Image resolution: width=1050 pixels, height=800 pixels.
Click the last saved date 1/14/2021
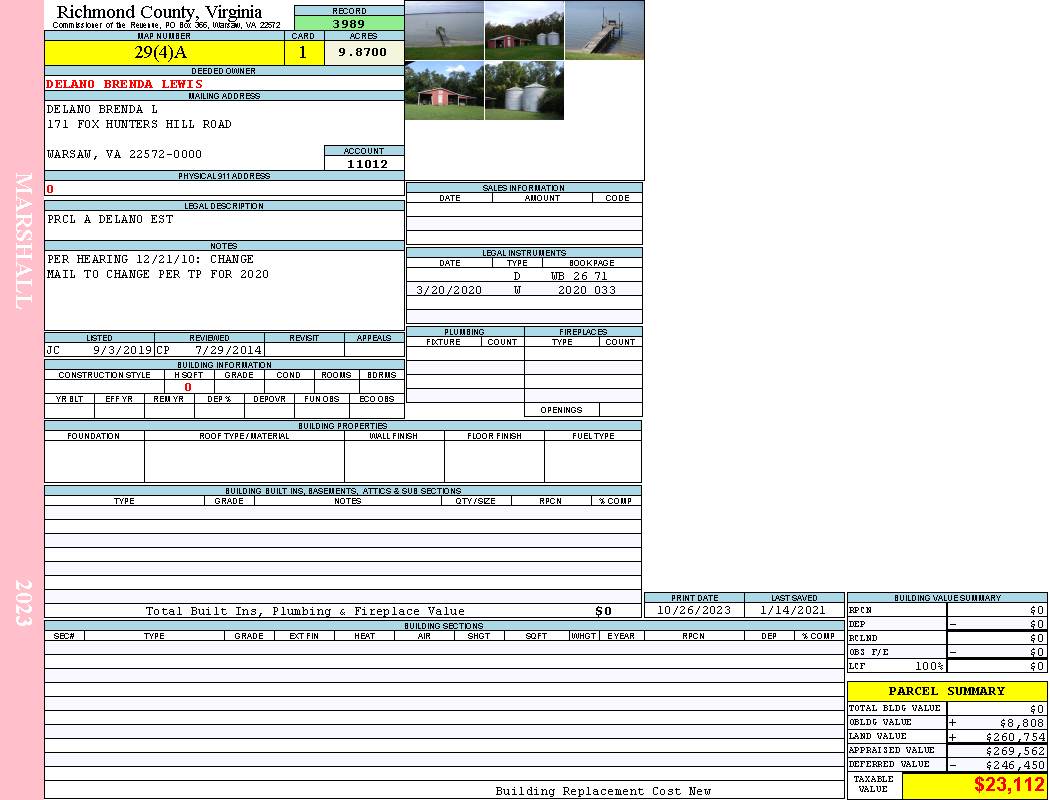(x=793, y=610)
